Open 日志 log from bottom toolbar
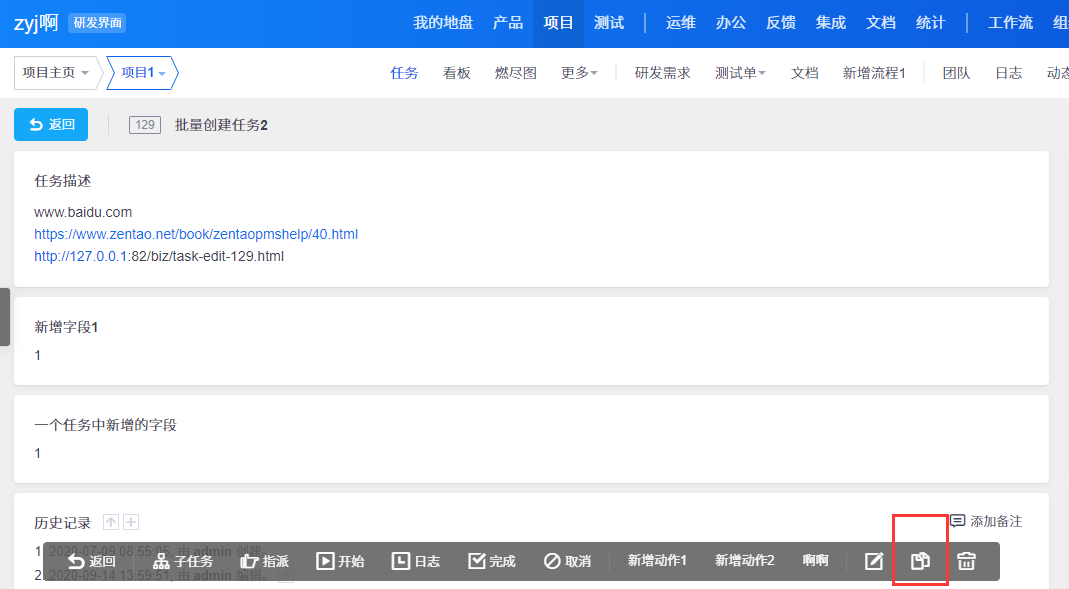The height and width of the screenshot is (589, 1069). coord(416,561)
